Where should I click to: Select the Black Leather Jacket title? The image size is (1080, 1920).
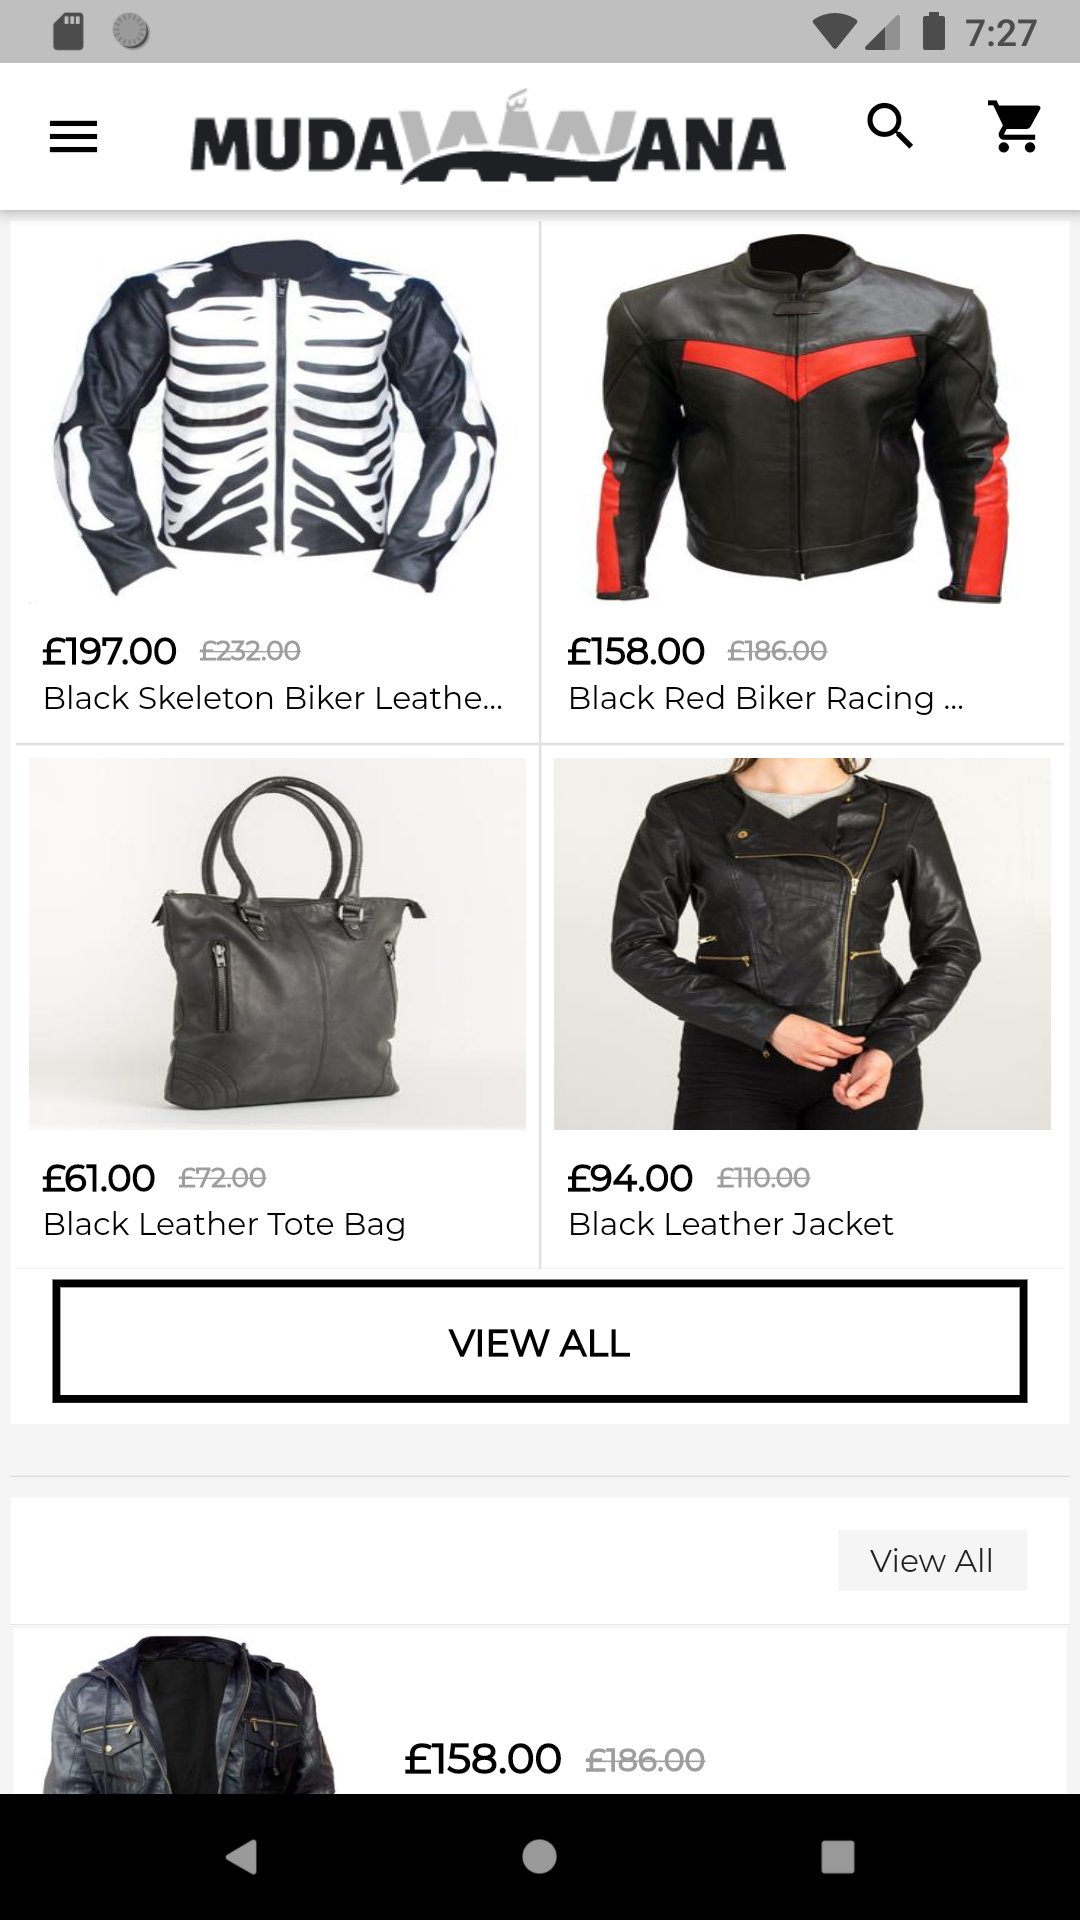731,1224
